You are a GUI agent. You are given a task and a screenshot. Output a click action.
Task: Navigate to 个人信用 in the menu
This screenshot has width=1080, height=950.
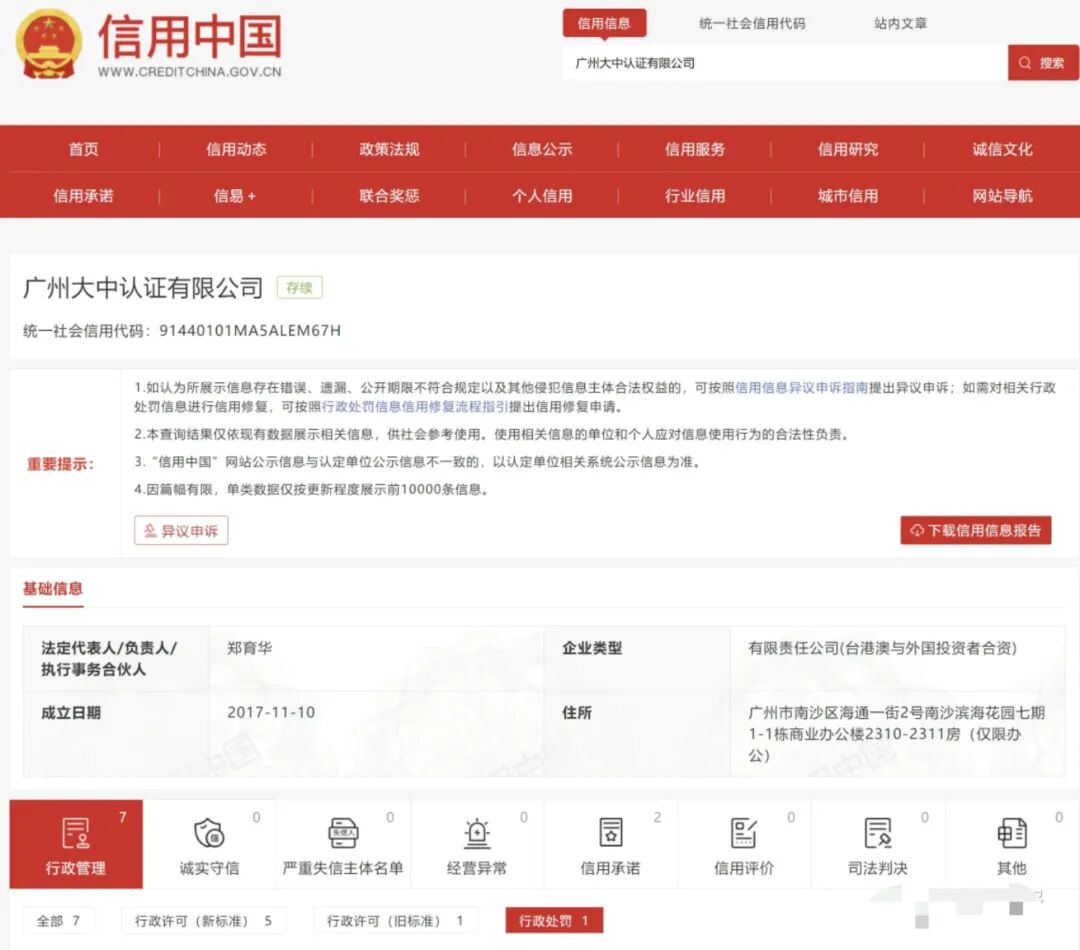point(542,196)
